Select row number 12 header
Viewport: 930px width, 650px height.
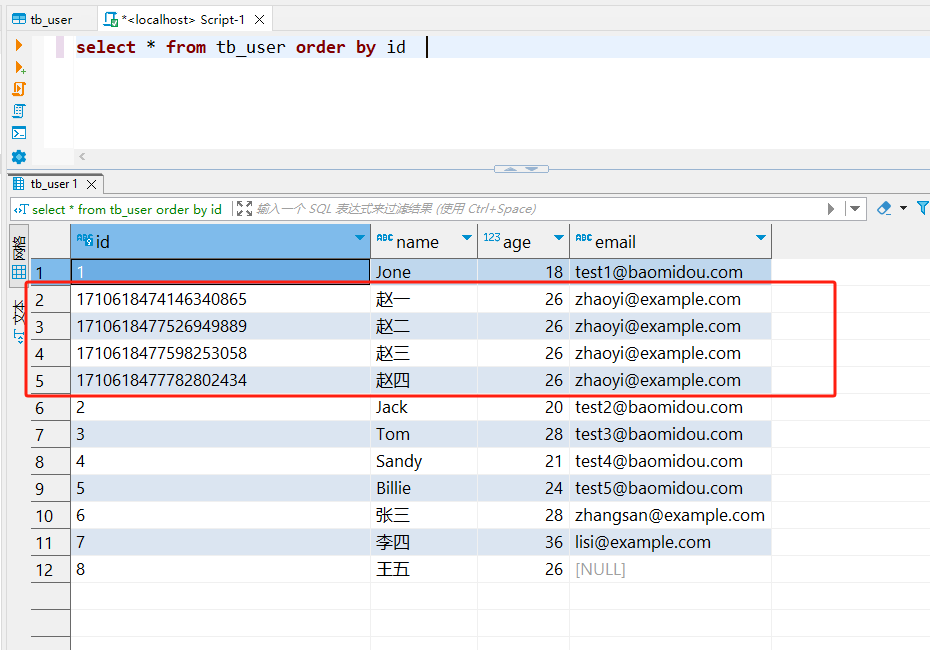click(50, 570)
